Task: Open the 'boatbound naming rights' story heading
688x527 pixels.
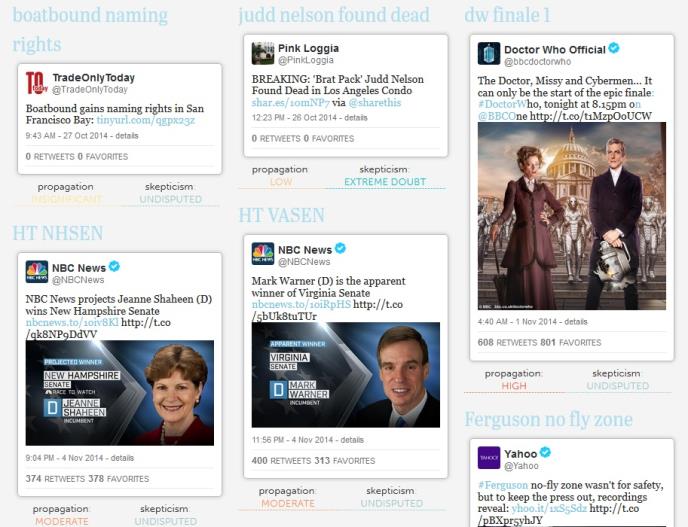Action: (x=90, y=29)
